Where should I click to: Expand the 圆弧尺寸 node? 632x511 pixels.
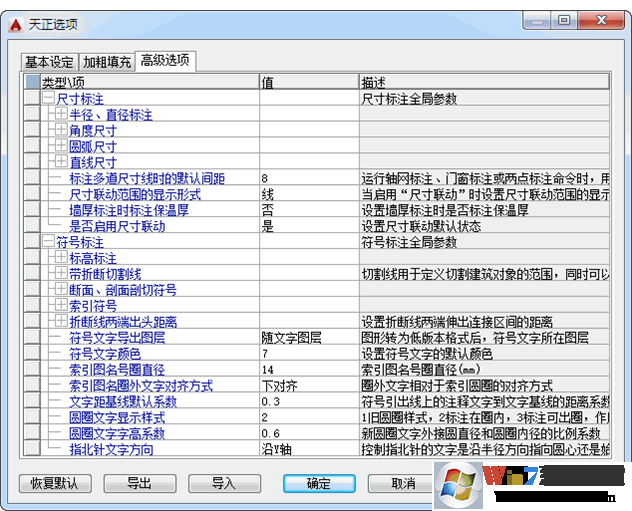coord(61,146)
